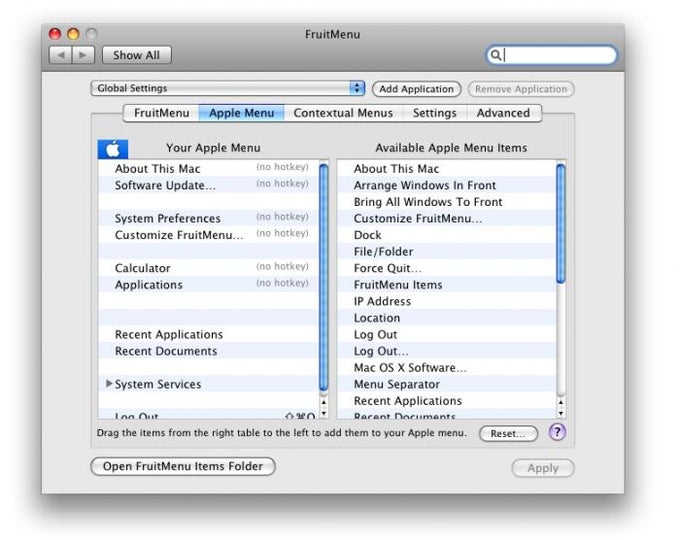Screen dimensions: 680x540
Task: Select the IP Address available item
Action: [447, 301]
